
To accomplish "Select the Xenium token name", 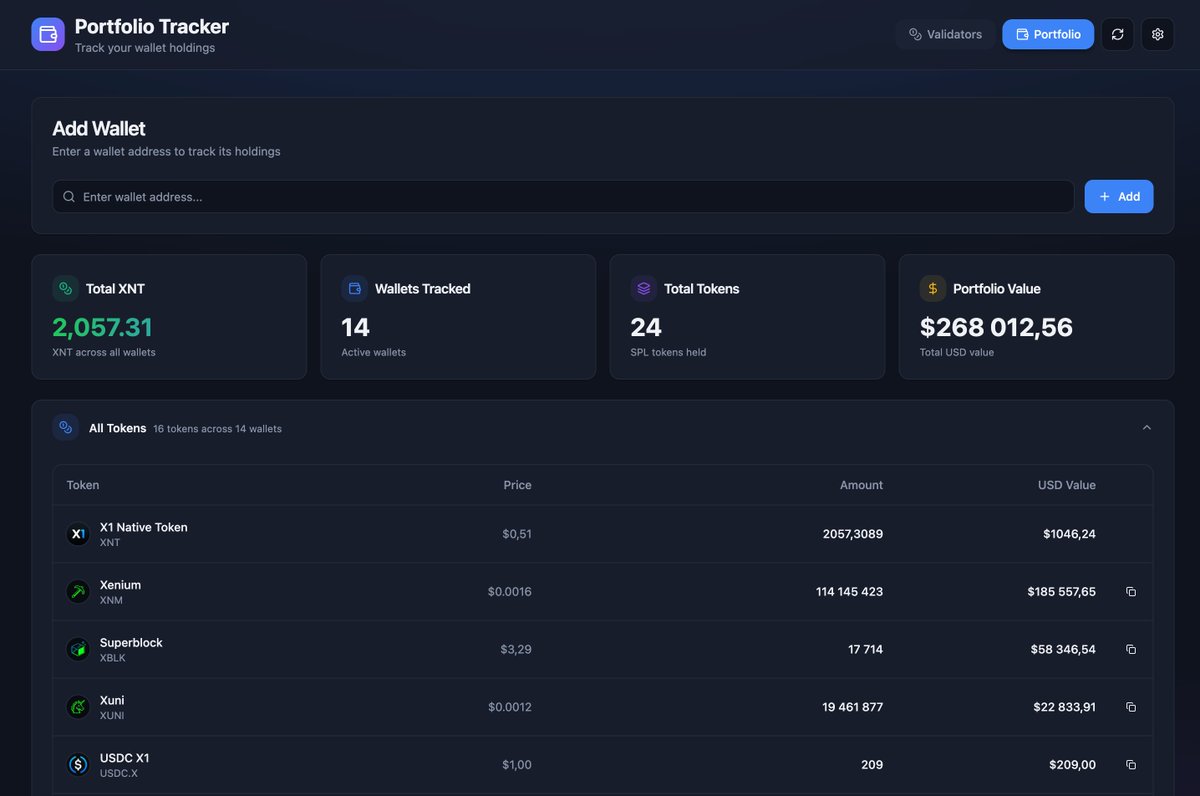I will 120,585.
